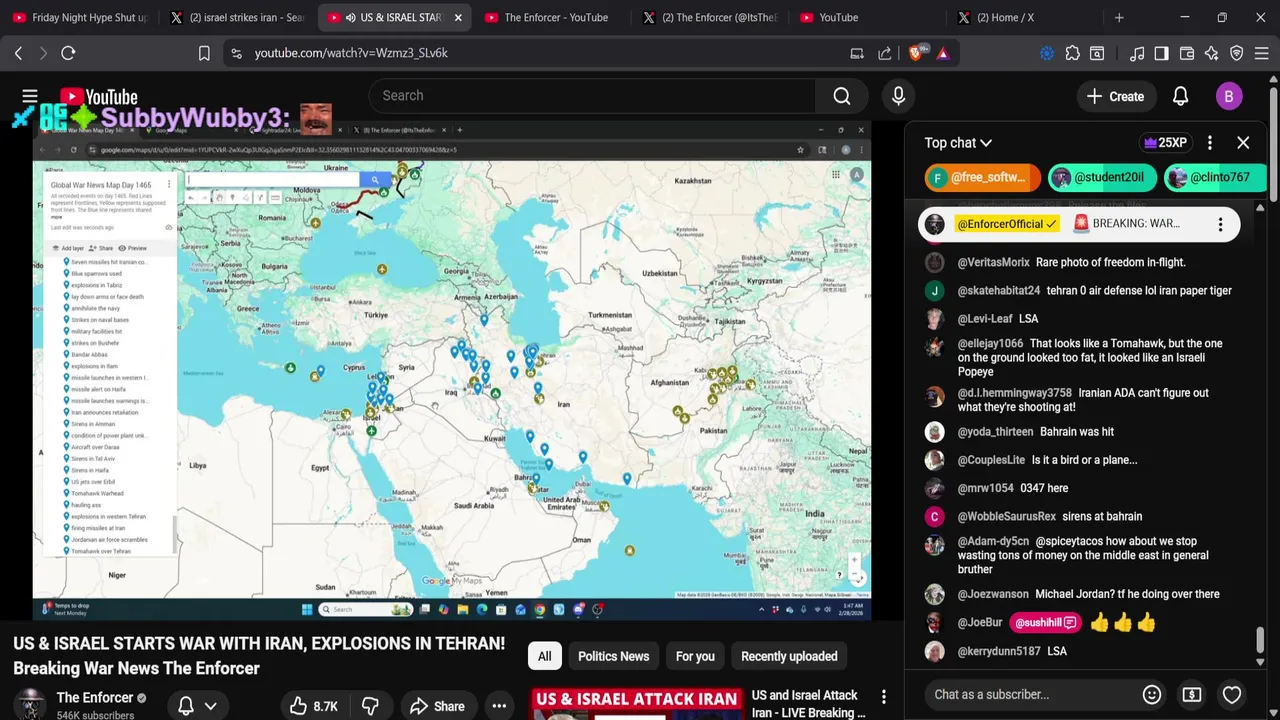Open Brave Rewards triangle icon
1280x720 pixels.
(943, 53)
